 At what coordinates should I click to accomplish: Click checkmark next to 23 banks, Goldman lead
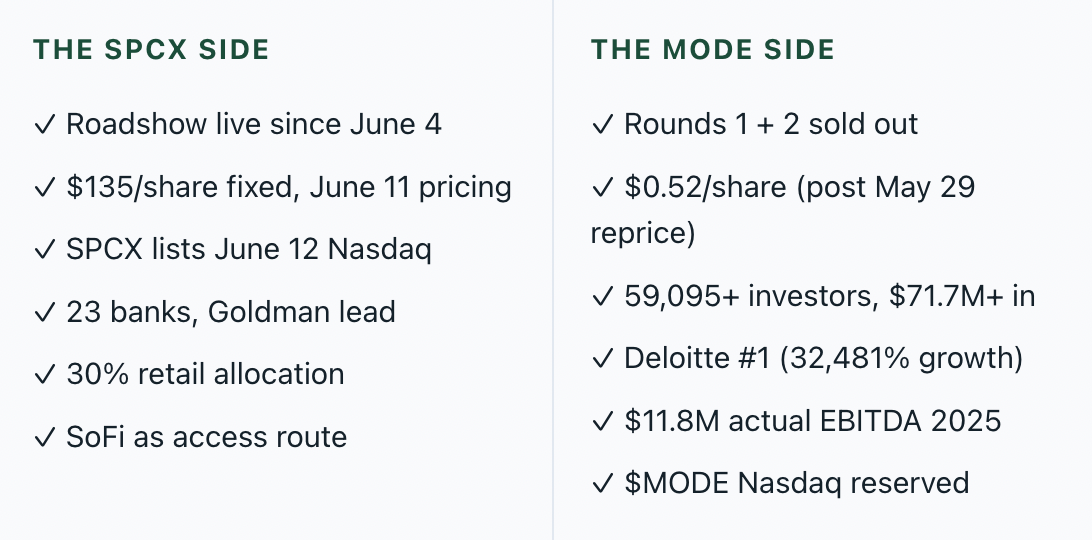point(45,312)
